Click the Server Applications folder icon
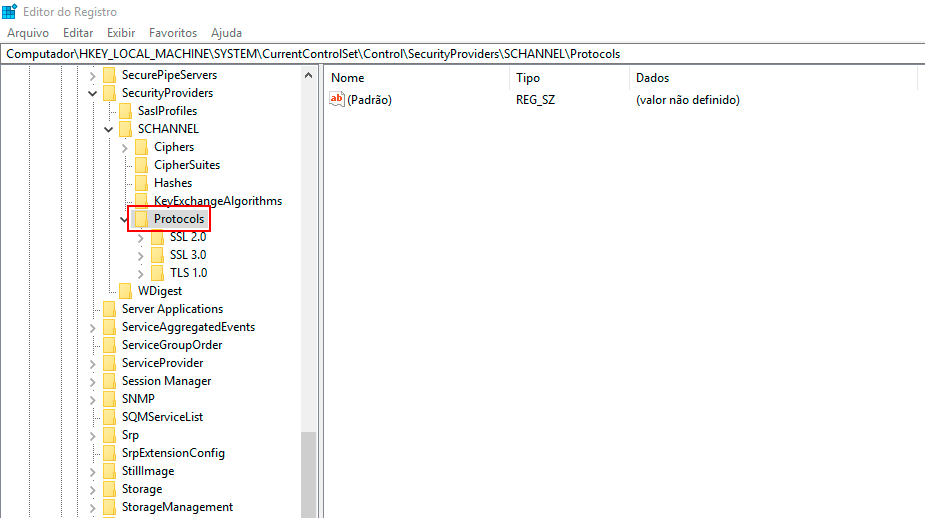The width and height of the screenshot is (925, 518). (x=109, y=309)
